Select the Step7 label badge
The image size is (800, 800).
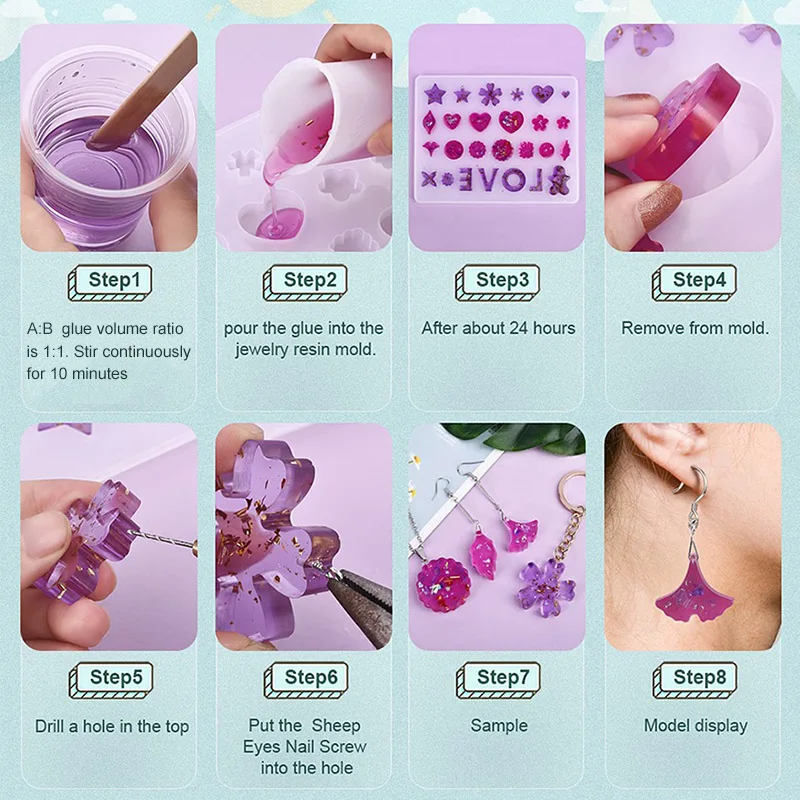click(498, 680)
